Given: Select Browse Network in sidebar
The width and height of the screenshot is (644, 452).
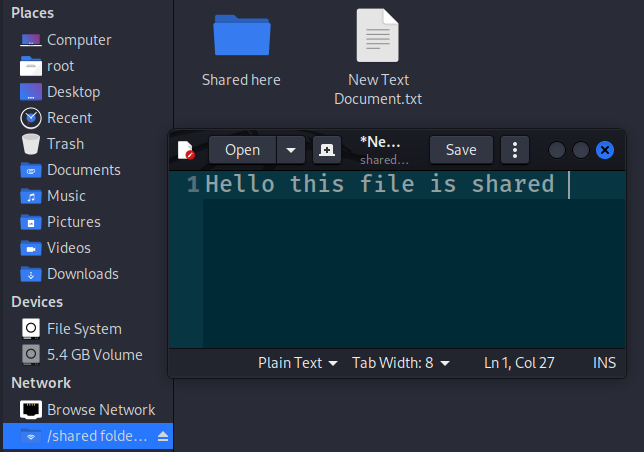Looking at the screenshot, I should tap(100, 410).
